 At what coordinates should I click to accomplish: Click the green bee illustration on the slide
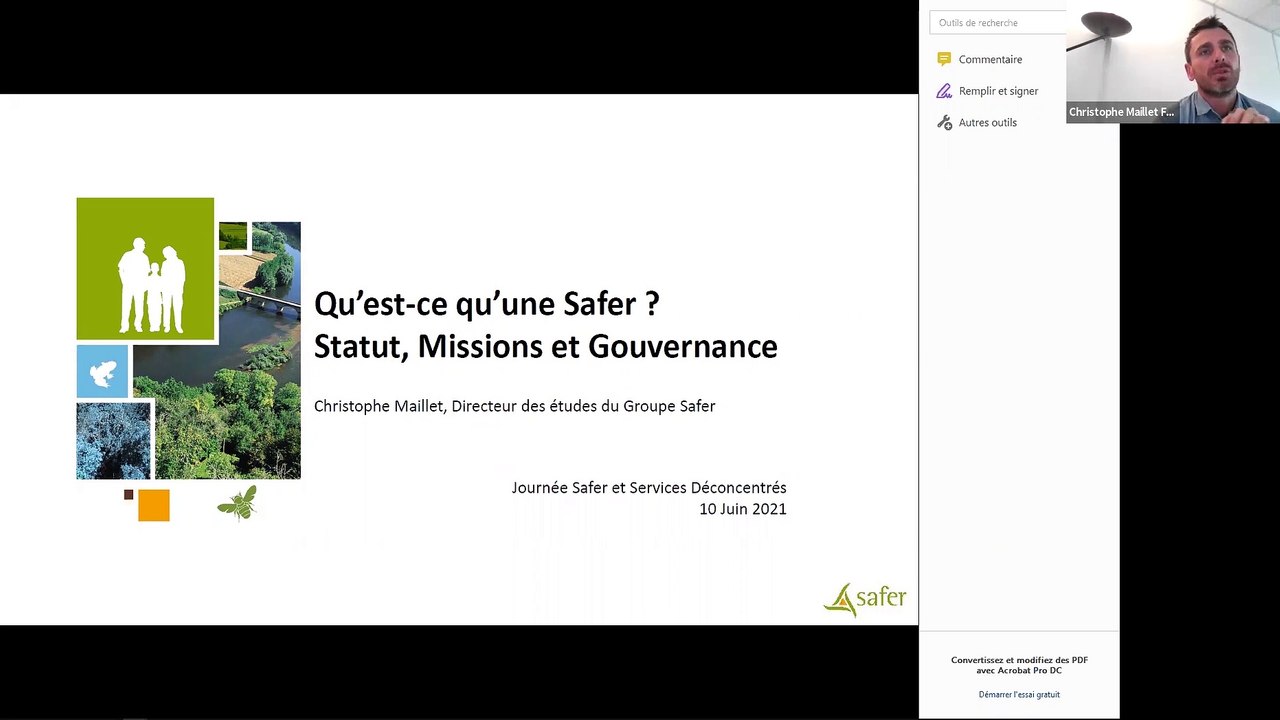(x=237, y=503)
